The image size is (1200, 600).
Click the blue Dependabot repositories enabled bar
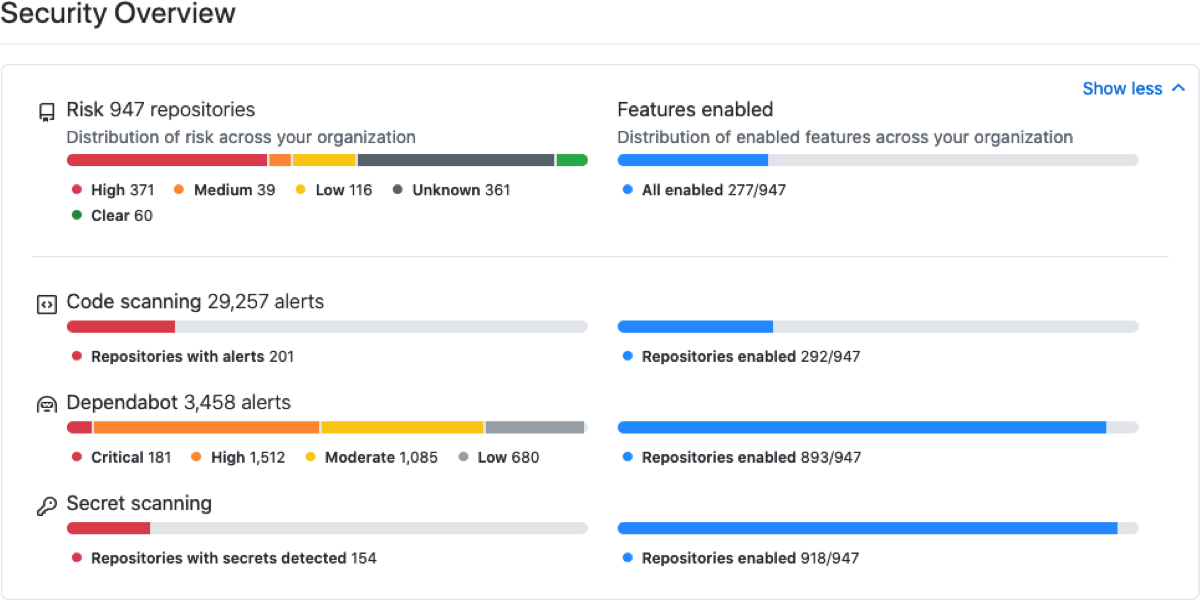pos(861,427)
